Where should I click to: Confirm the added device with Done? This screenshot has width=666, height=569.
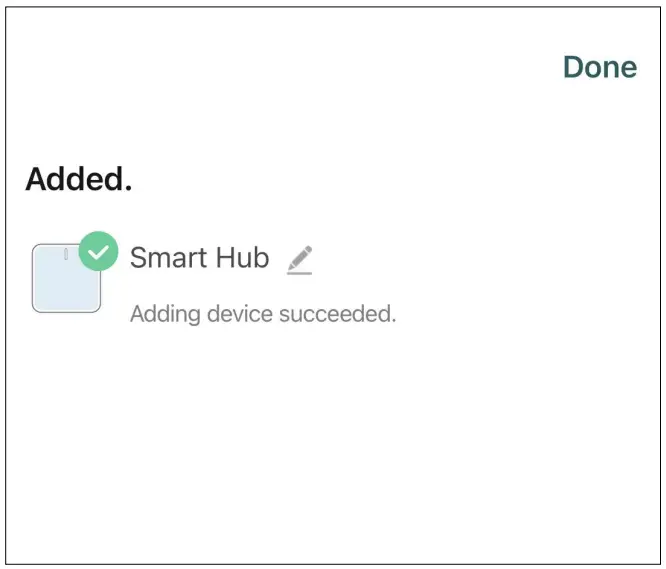pos(599,67)
